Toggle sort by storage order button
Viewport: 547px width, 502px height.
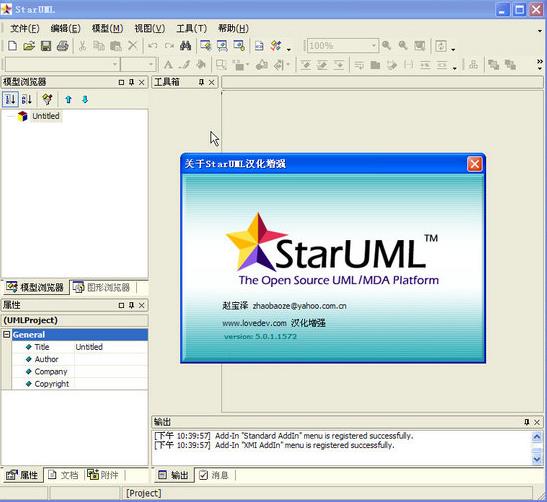(x=10, y=99)
